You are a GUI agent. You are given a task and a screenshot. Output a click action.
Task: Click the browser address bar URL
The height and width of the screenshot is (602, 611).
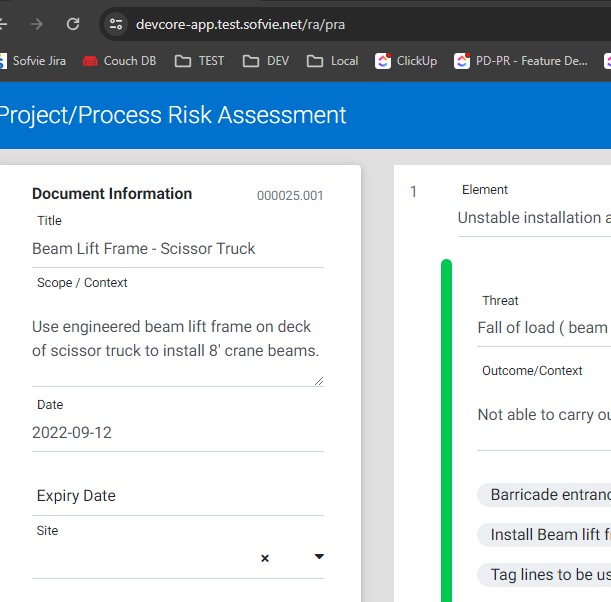240,25
